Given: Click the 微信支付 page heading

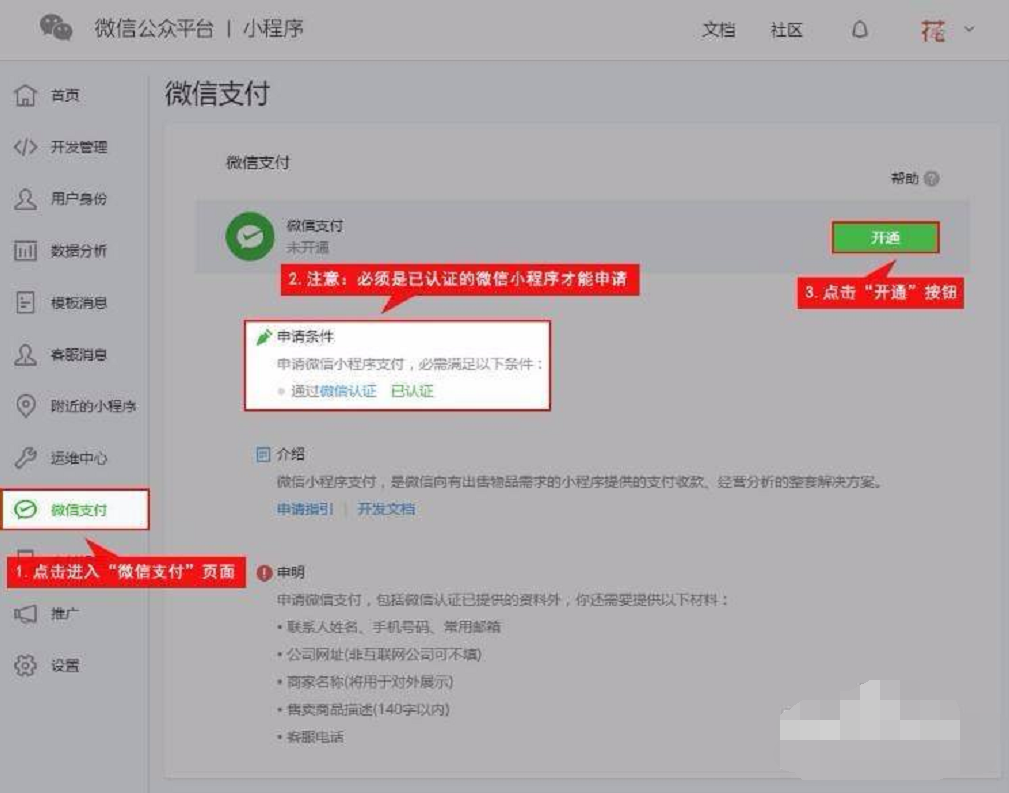Looking at the screenshot, I should tap(218, 94).
